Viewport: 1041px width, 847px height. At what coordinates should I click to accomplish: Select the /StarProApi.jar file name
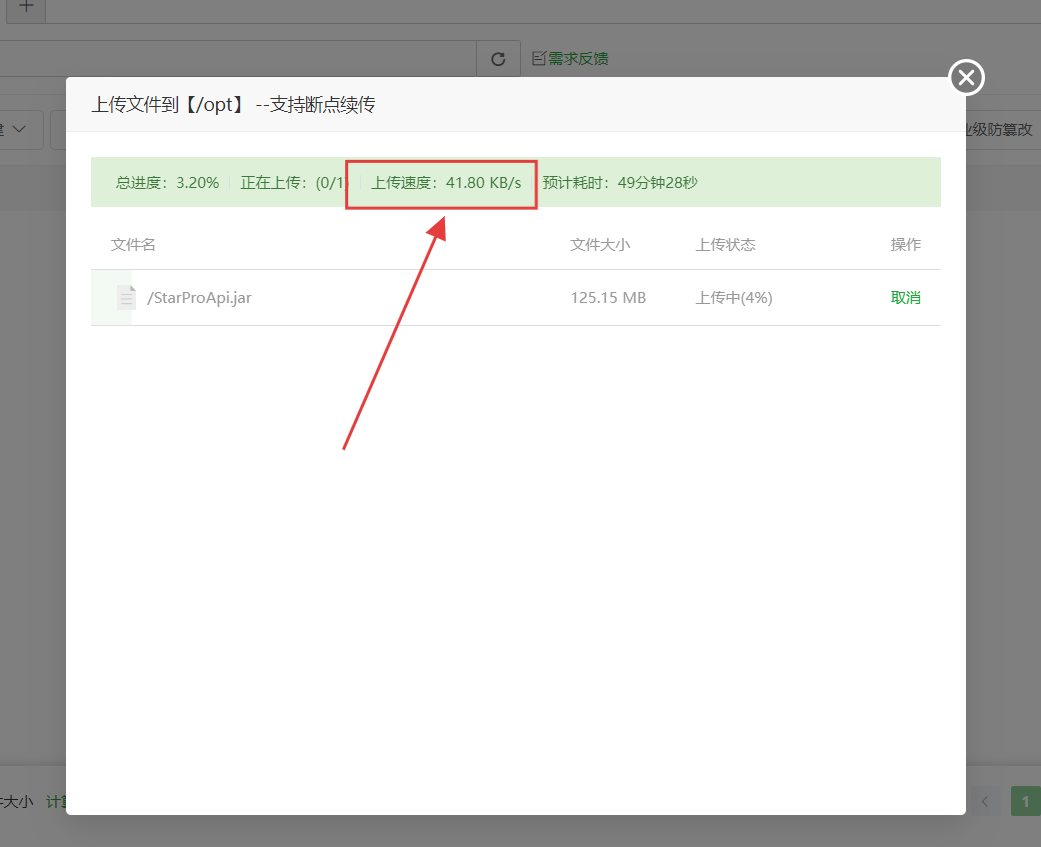point(199,297)
